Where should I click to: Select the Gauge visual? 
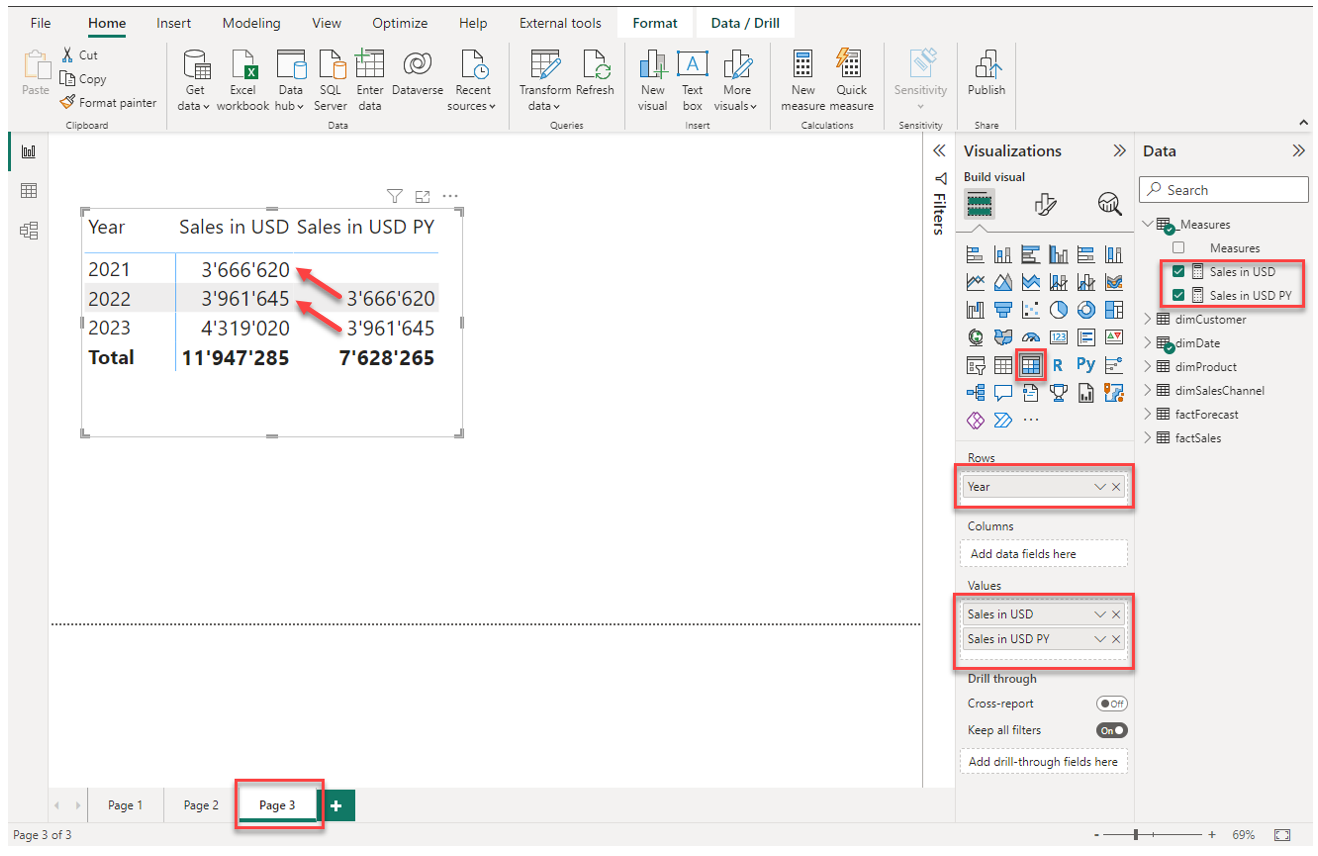pyautogui.click(x=1031, y=338)
